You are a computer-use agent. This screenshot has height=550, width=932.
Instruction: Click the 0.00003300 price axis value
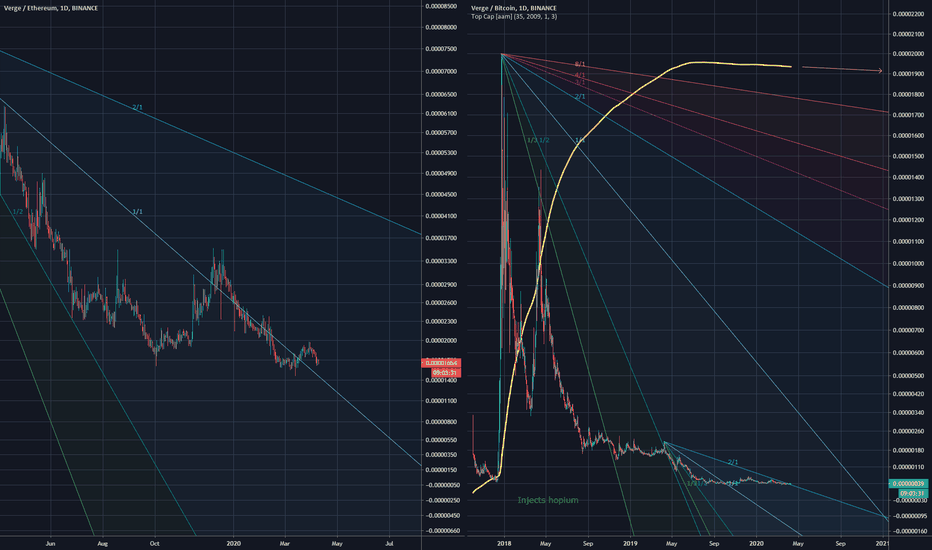(441, 261)
